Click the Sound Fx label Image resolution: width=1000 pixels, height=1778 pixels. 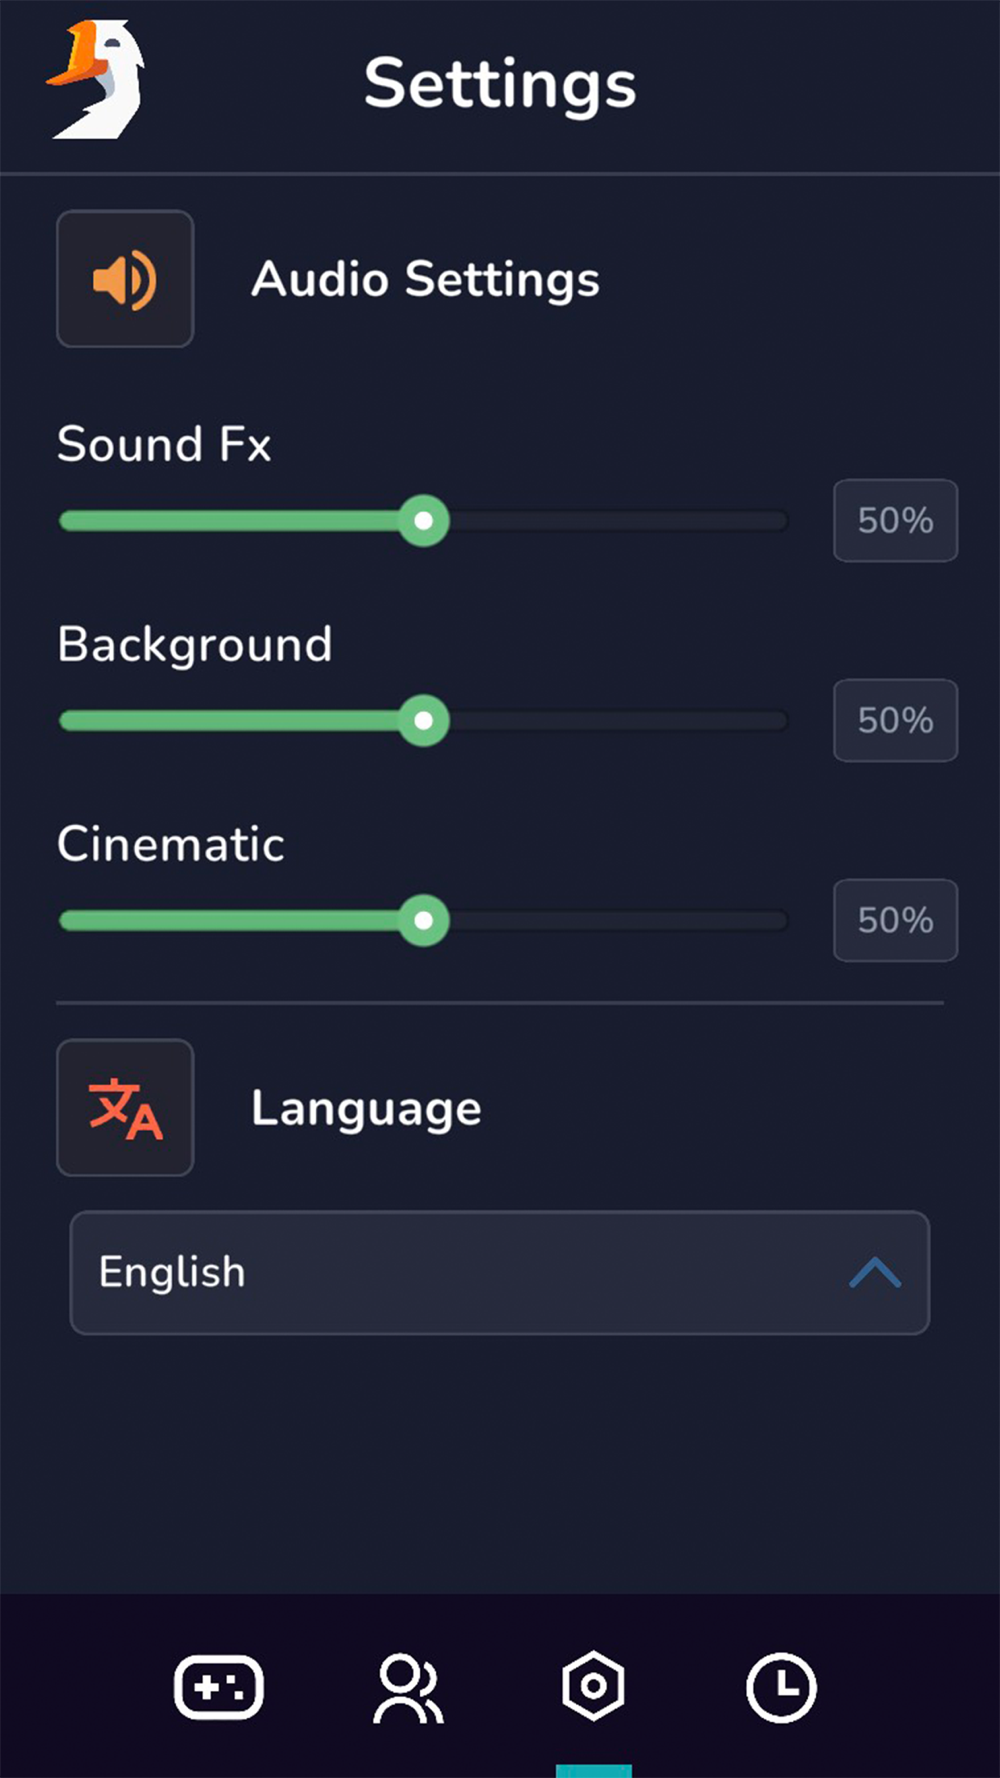[x=164, y=444]
